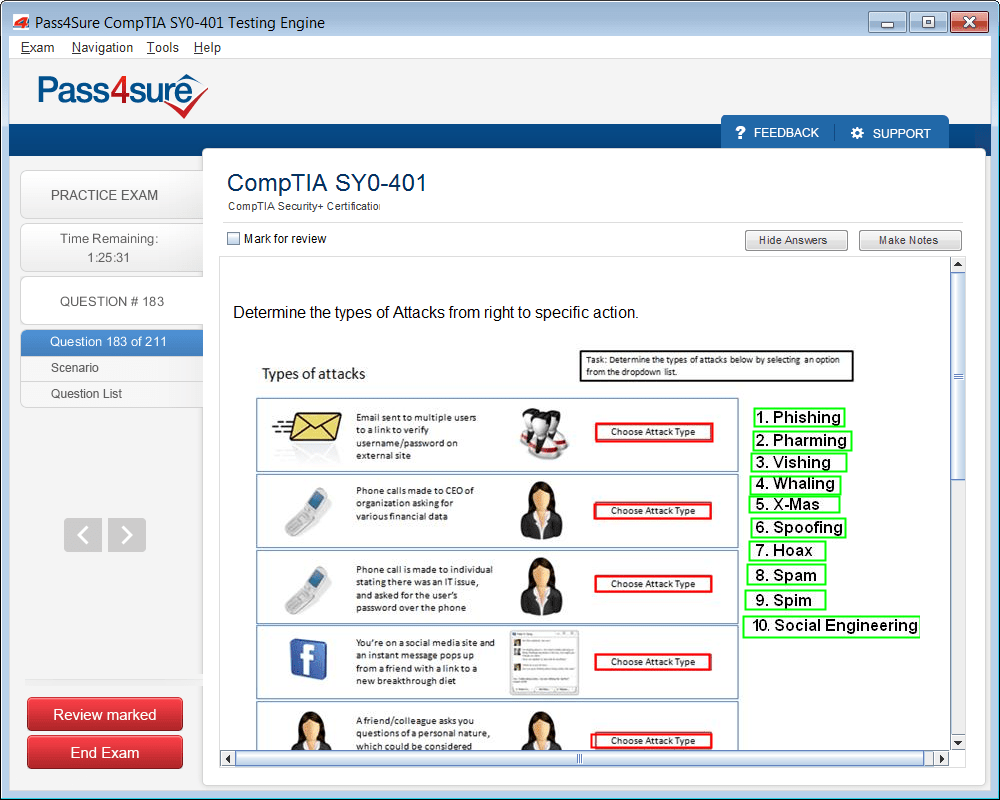Click the End Exam button

tap(105, 753)
